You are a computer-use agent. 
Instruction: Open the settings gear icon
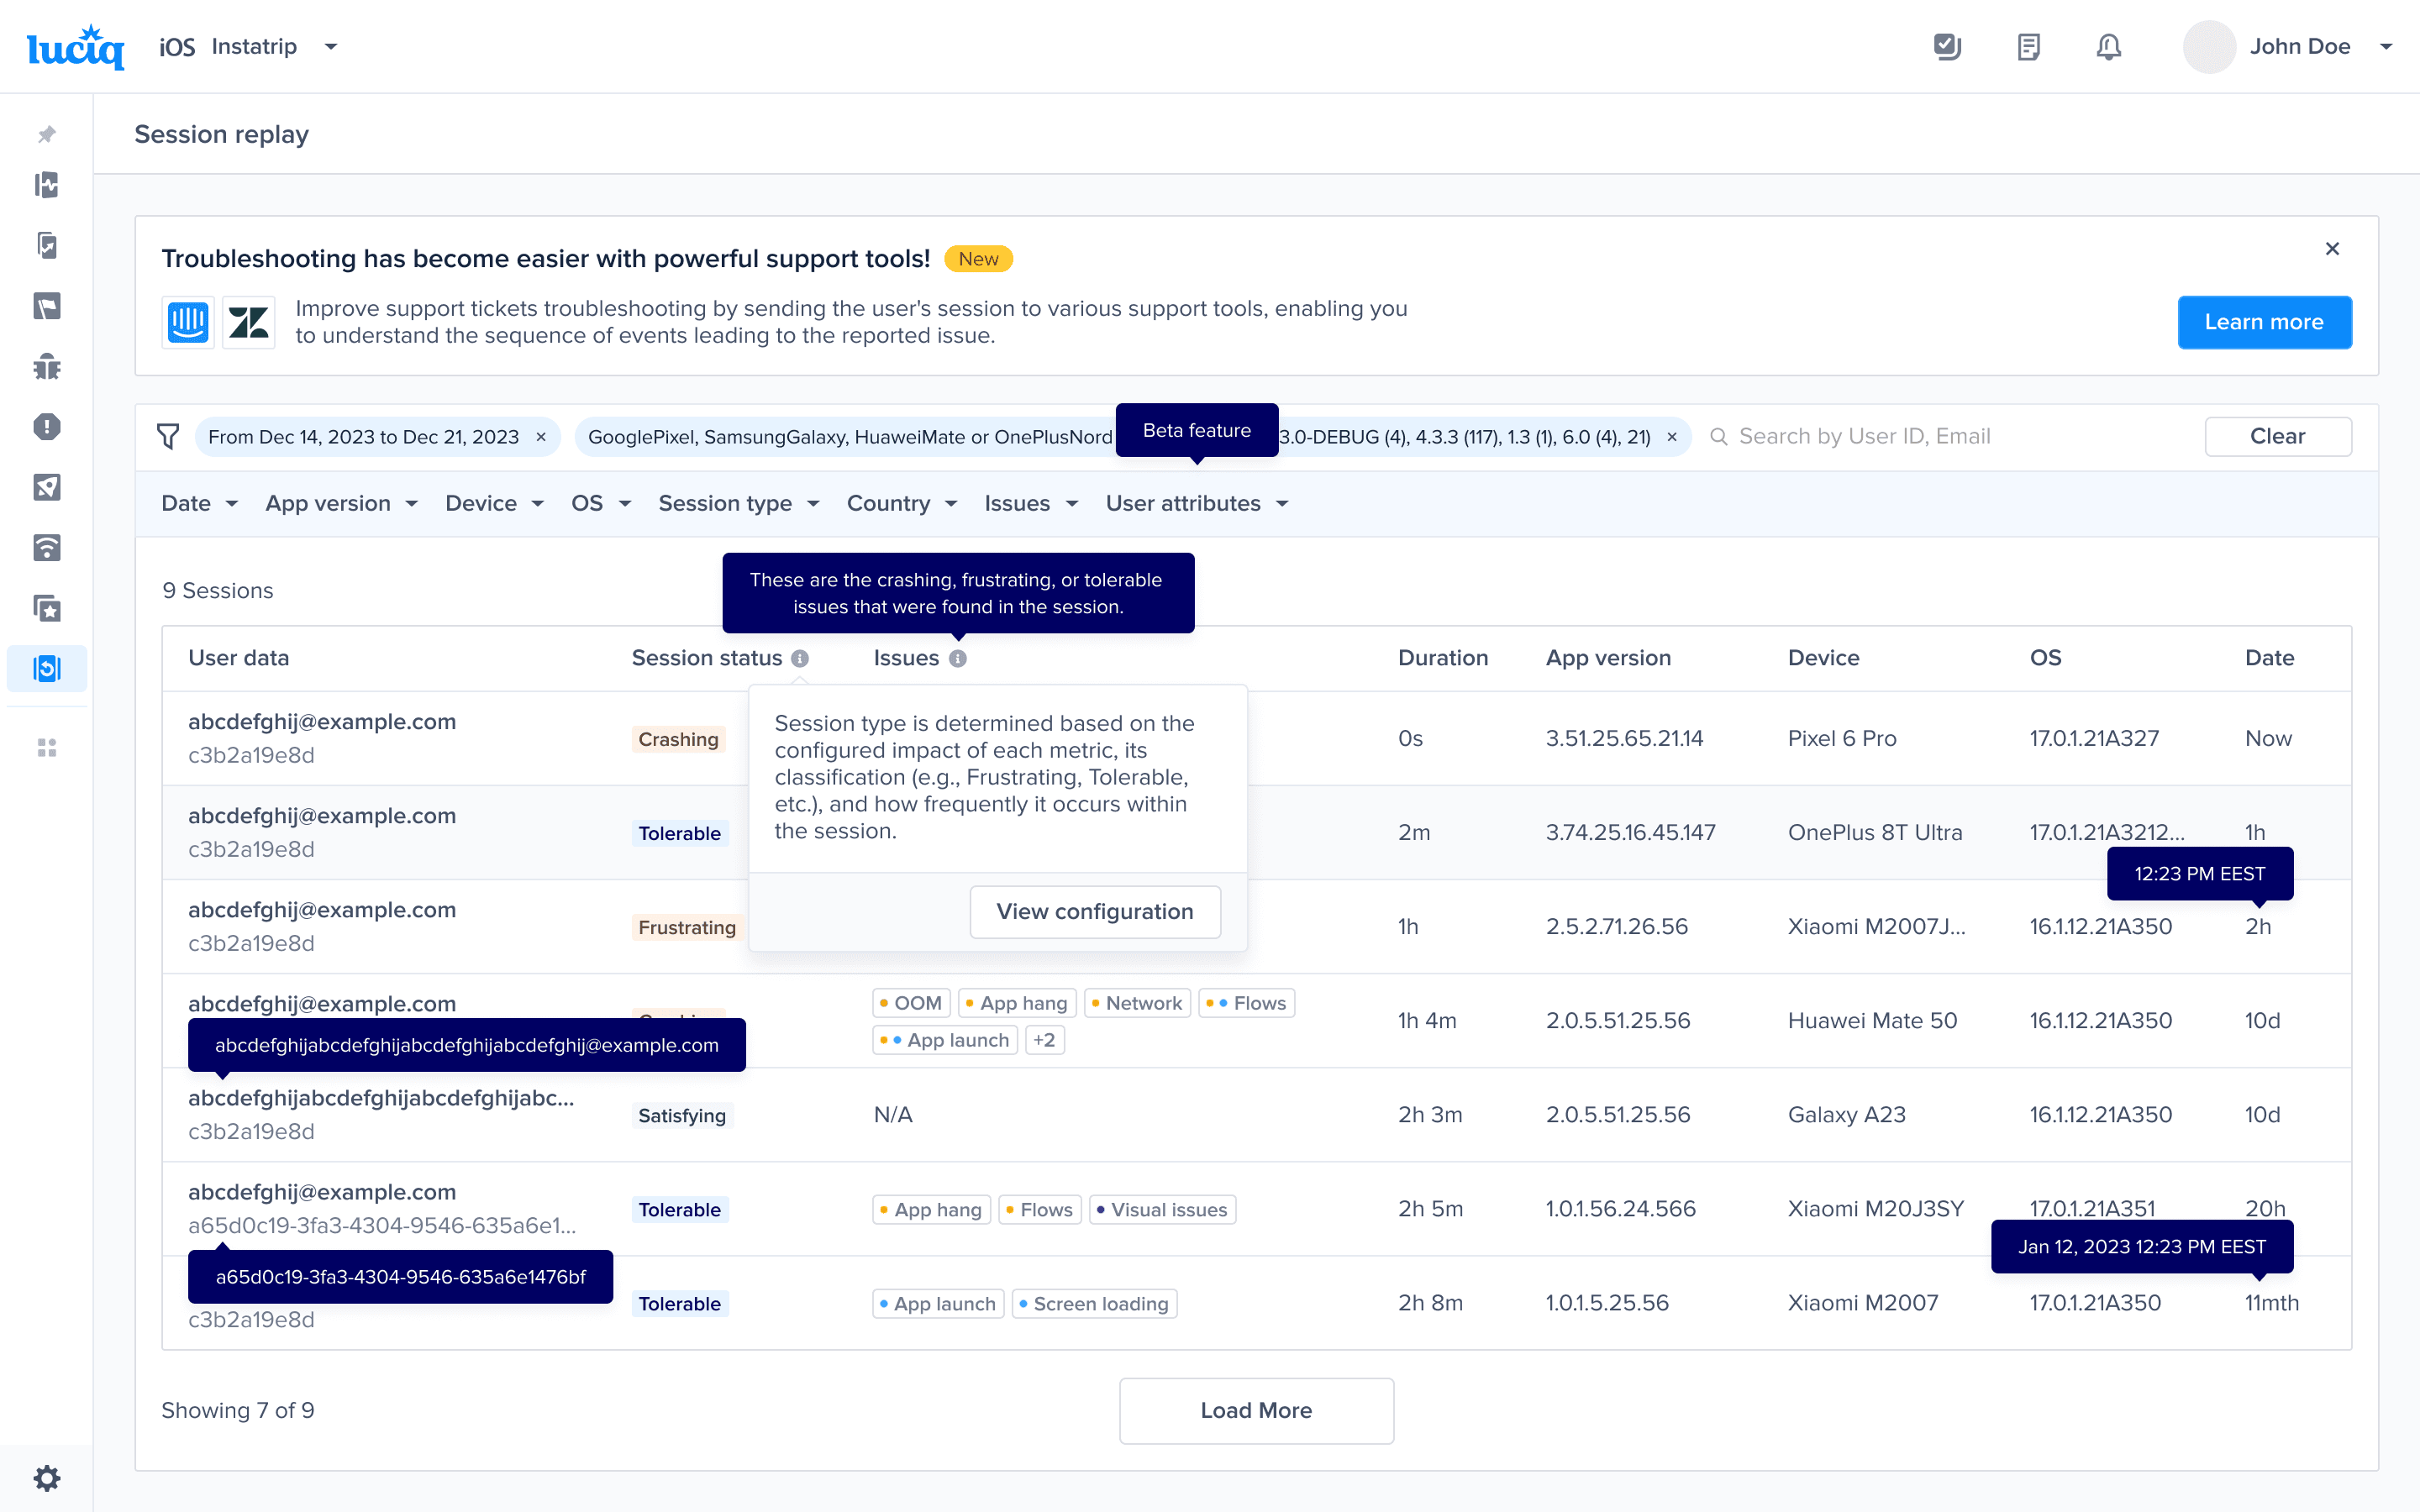(47, 1478)
